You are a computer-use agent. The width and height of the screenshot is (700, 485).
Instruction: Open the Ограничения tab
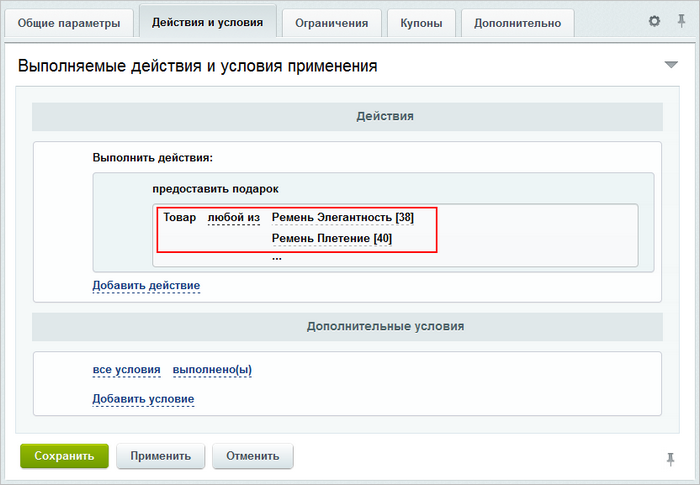[332, 23]
